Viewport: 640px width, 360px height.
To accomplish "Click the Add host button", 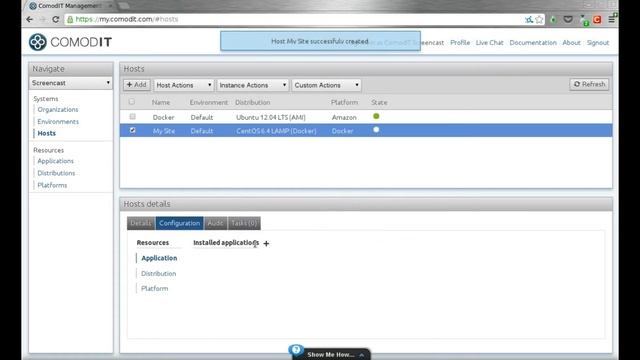I will [x=137, y=84].
